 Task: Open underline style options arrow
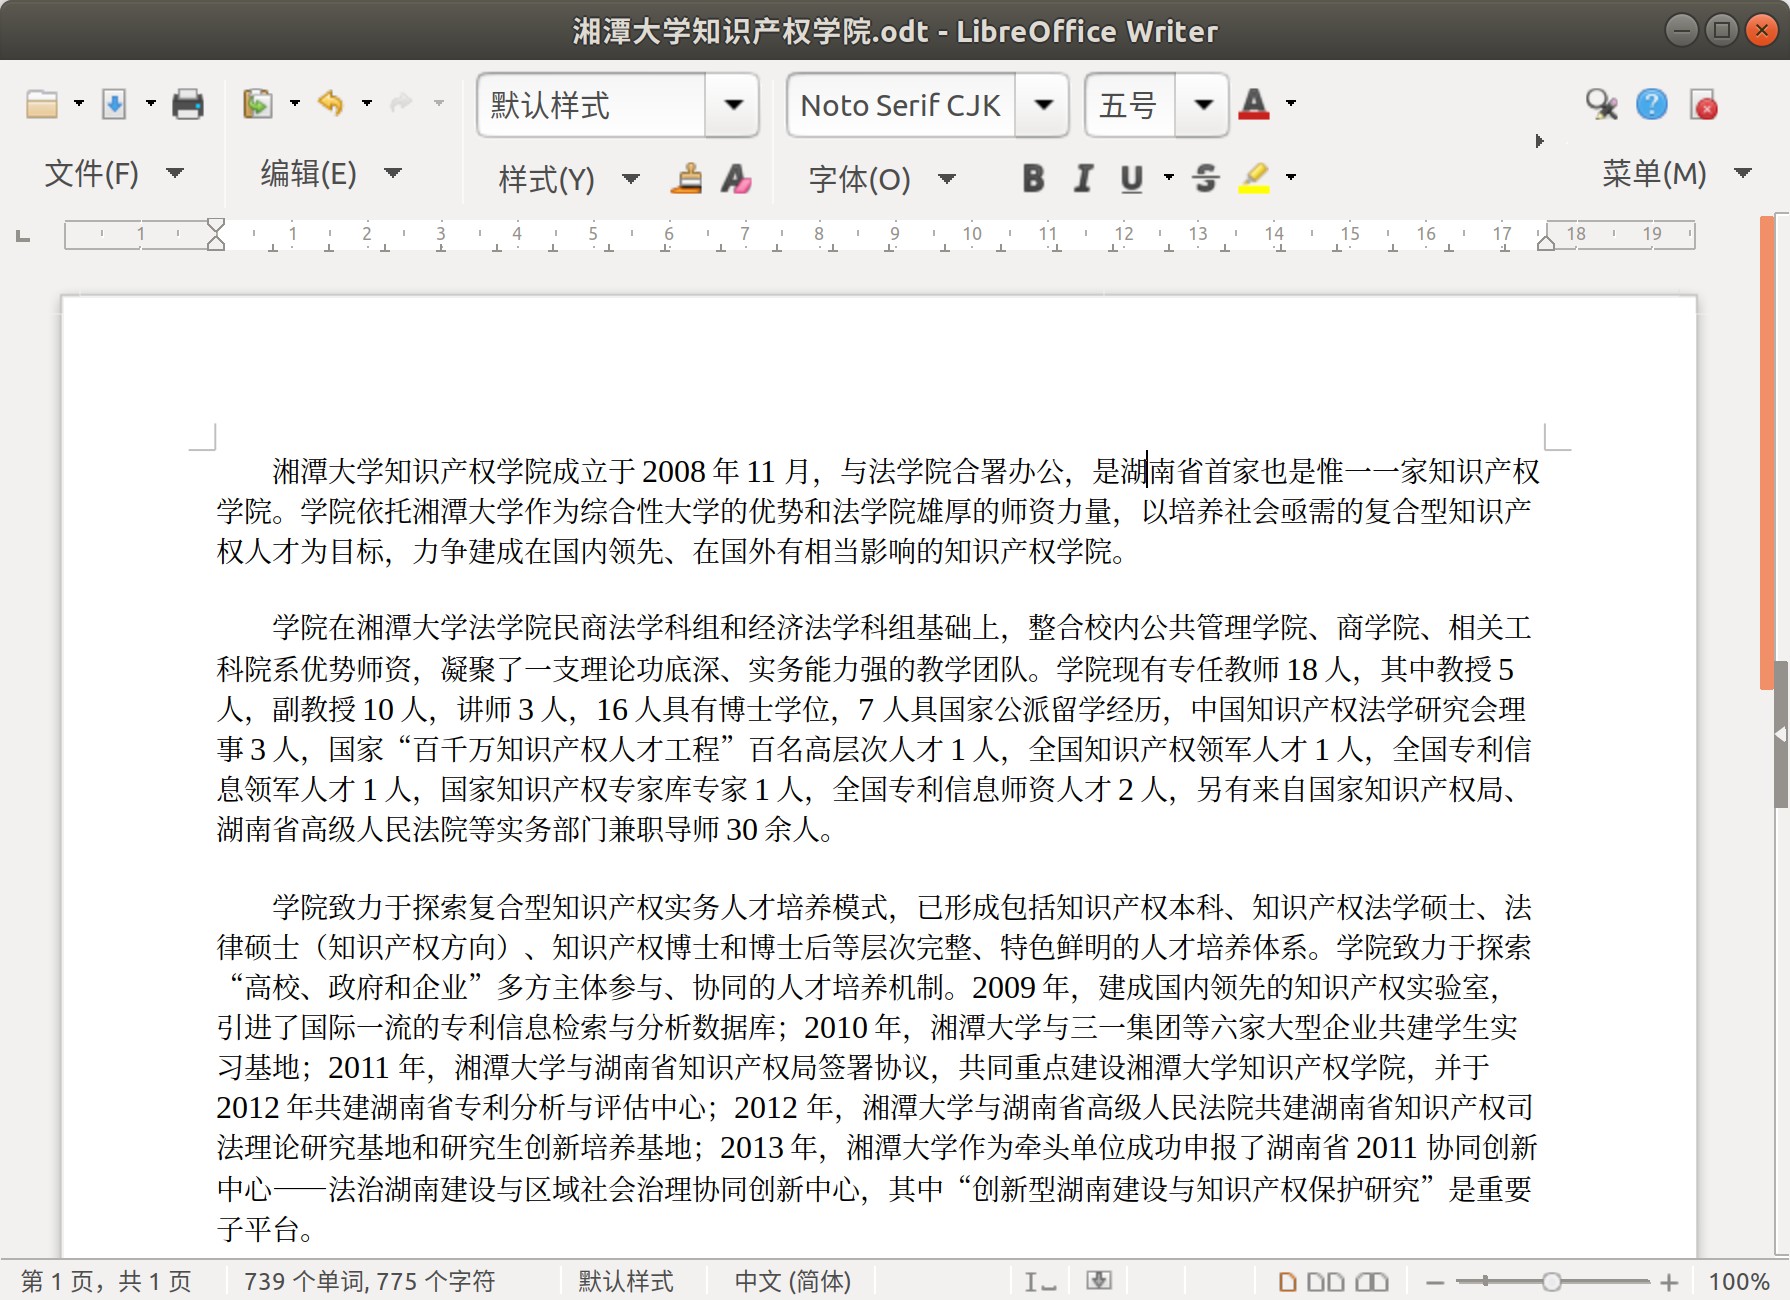[x=1168, y=178]
